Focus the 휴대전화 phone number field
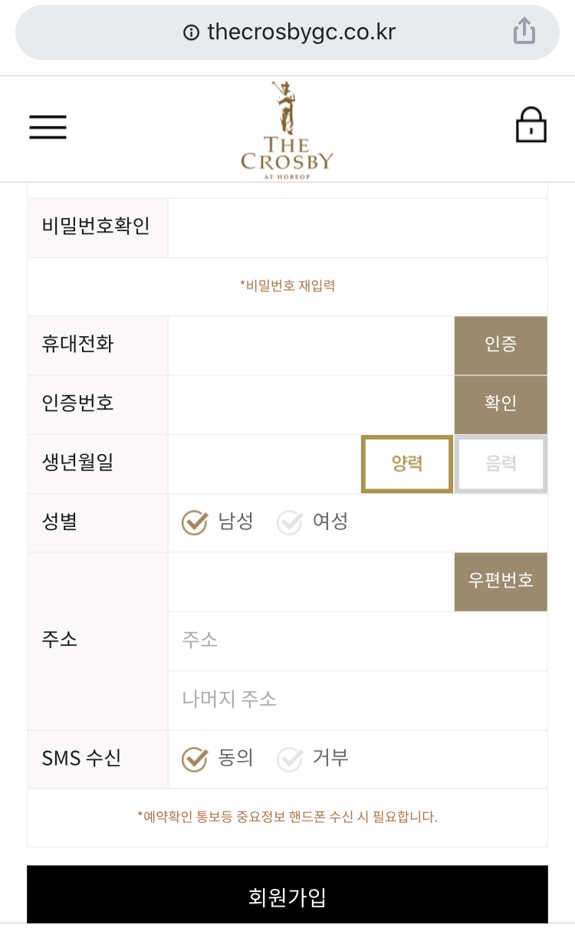The image size is (575, 929). tap(311, 345)
